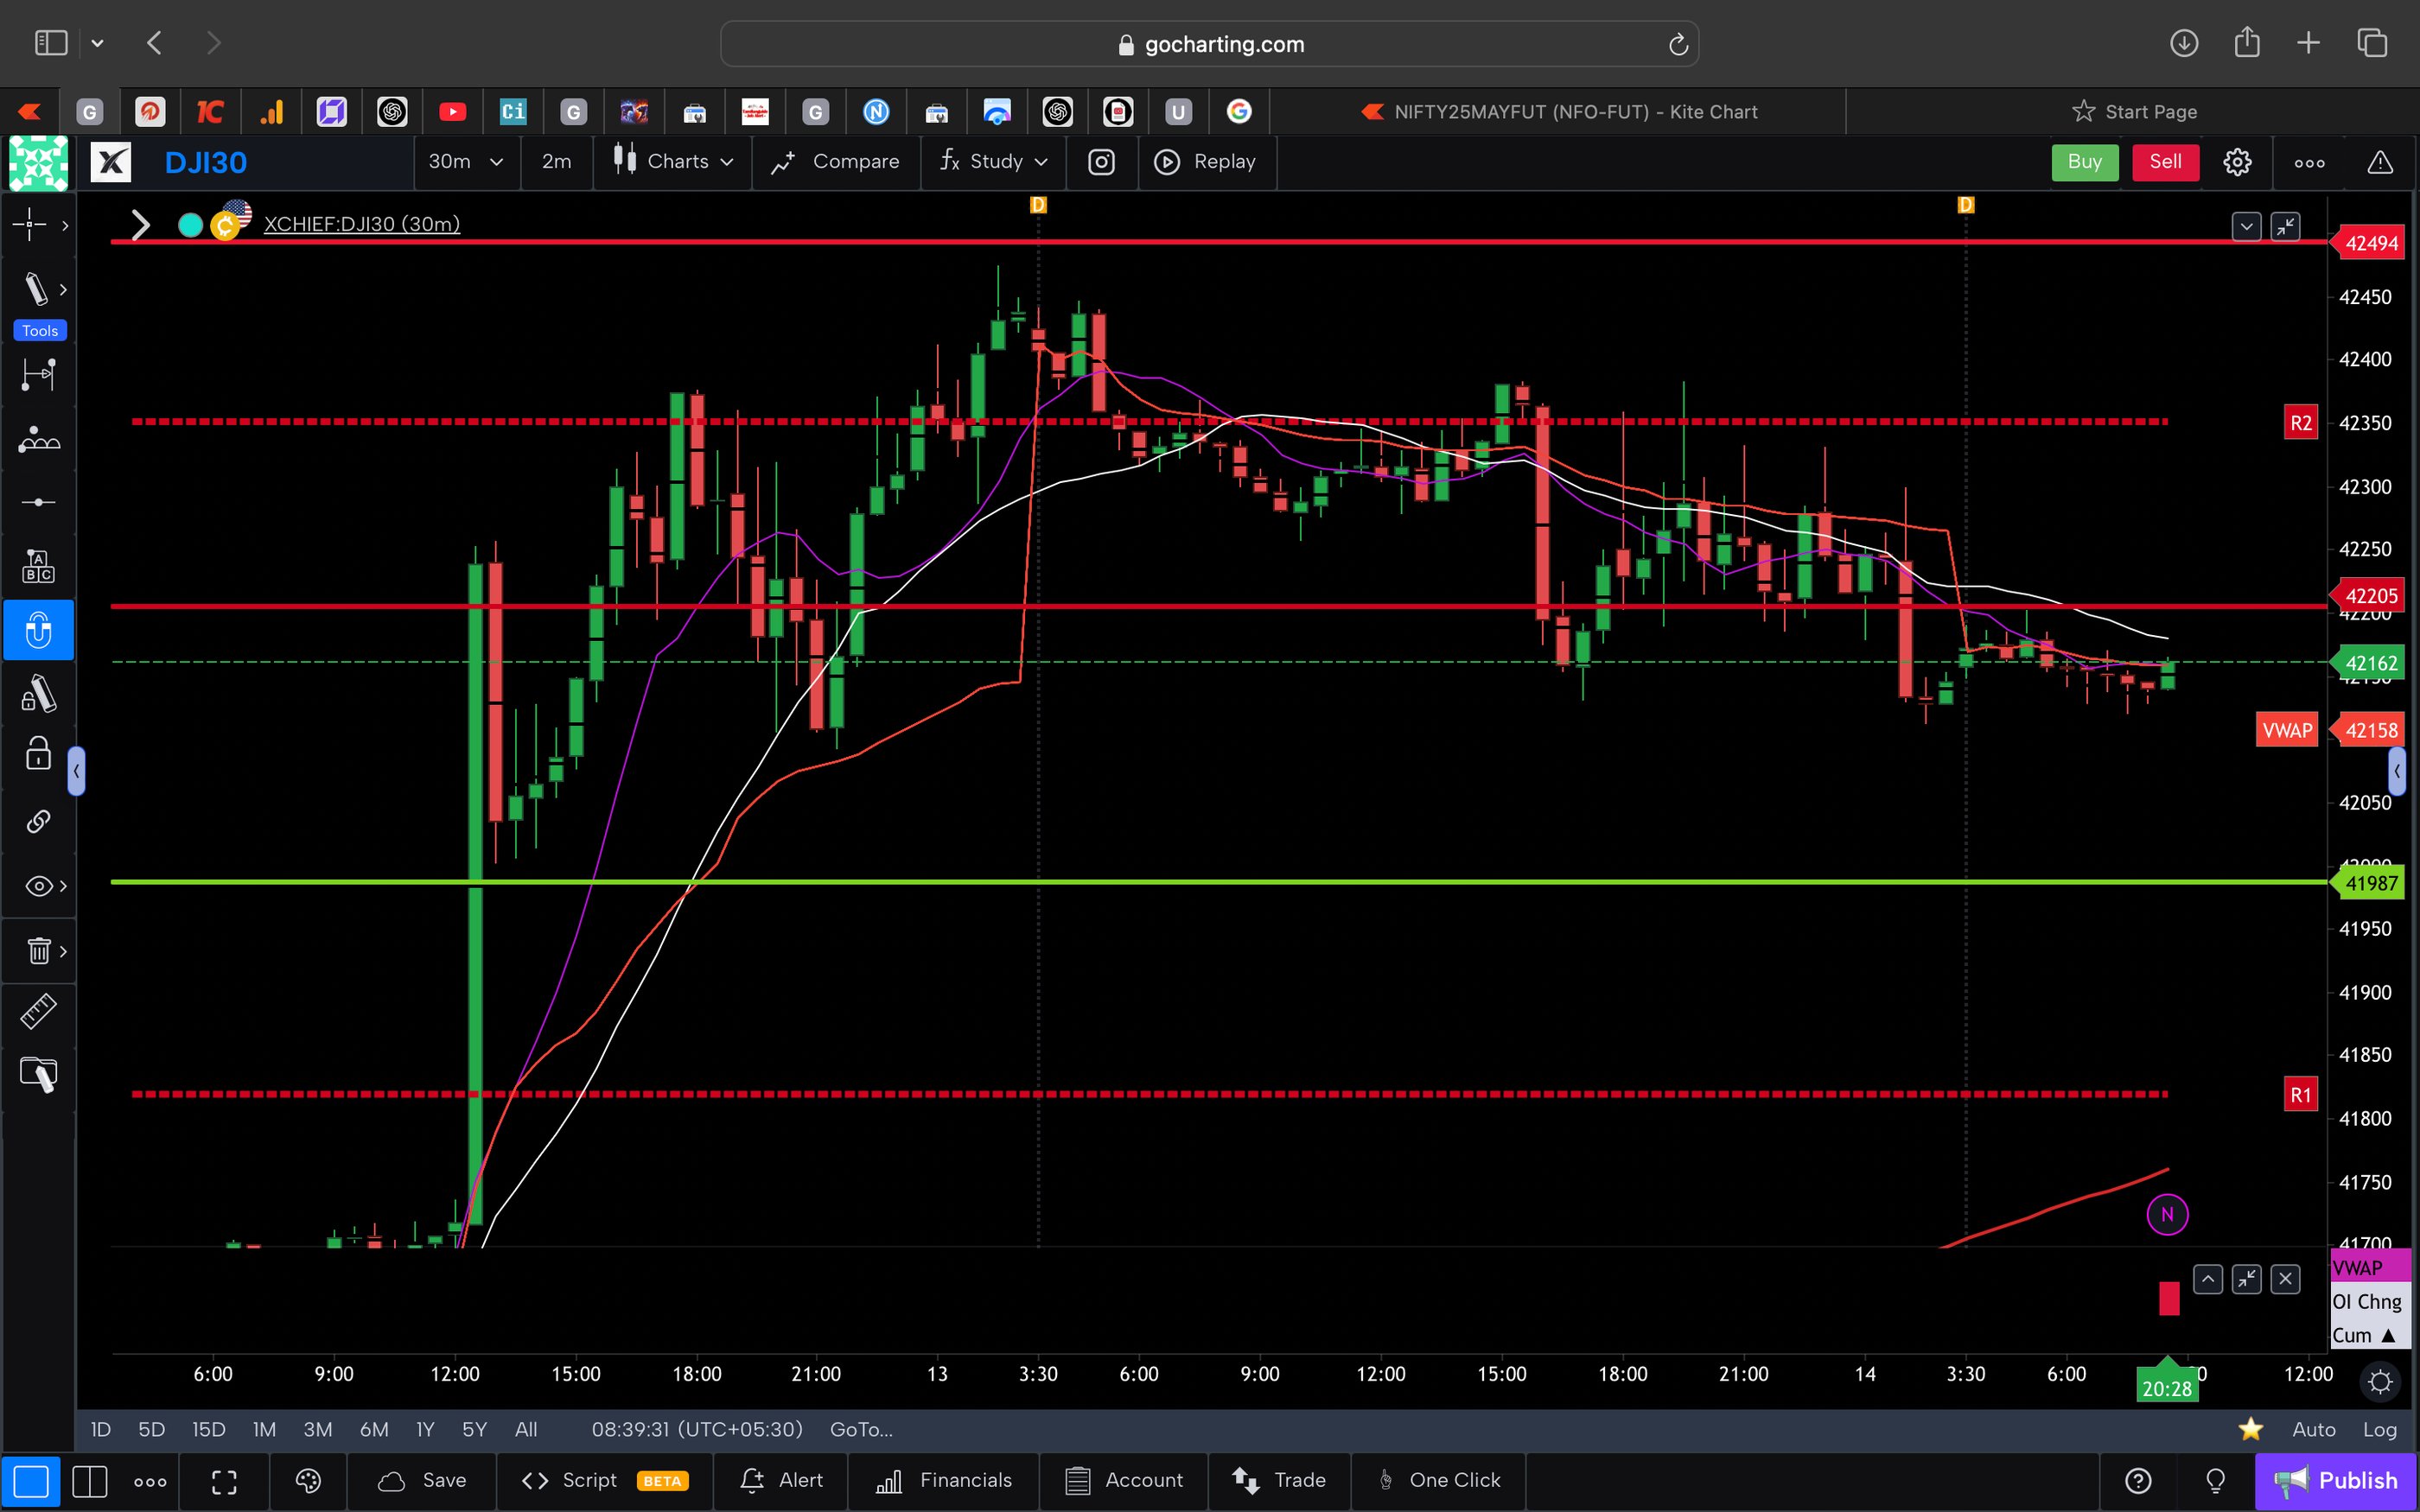Viewport: 2420px width, 1512px height.
Task: Switch to the 1Y timeframe tab
Action: click(x=424, y=1429)
